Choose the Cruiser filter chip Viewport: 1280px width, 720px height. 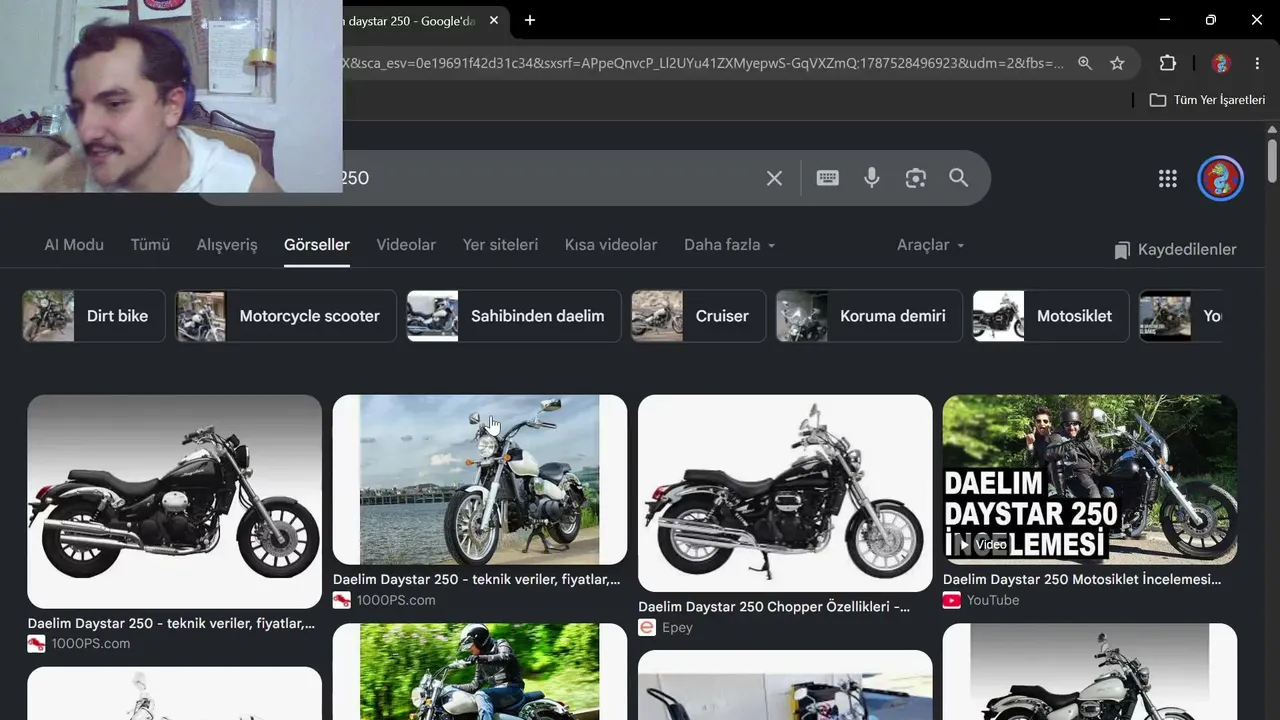pyautogui.click(x=698, y=316)
